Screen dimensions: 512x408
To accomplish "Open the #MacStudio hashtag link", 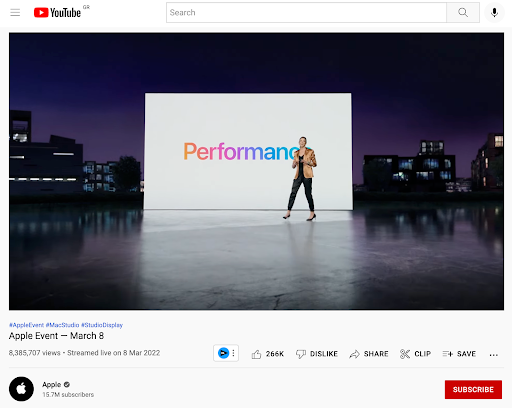I will (x=62, y=325).
